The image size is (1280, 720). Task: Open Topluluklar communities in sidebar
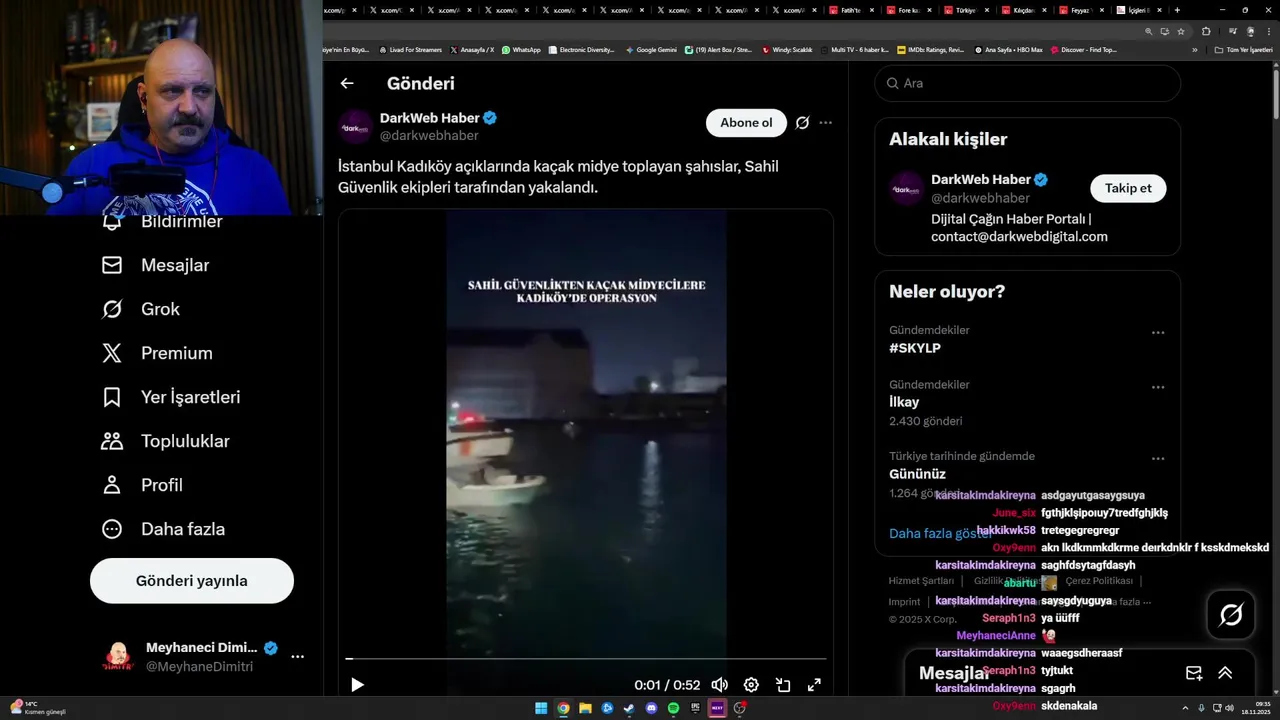[166, 441]
